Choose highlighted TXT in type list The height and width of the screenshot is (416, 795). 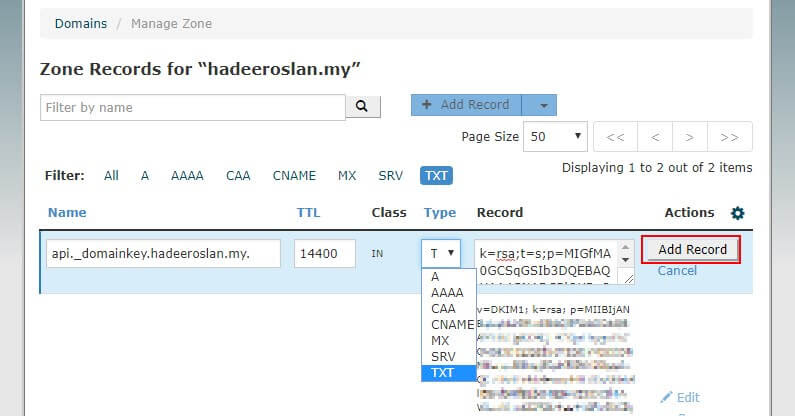click(x=449, y=373)
